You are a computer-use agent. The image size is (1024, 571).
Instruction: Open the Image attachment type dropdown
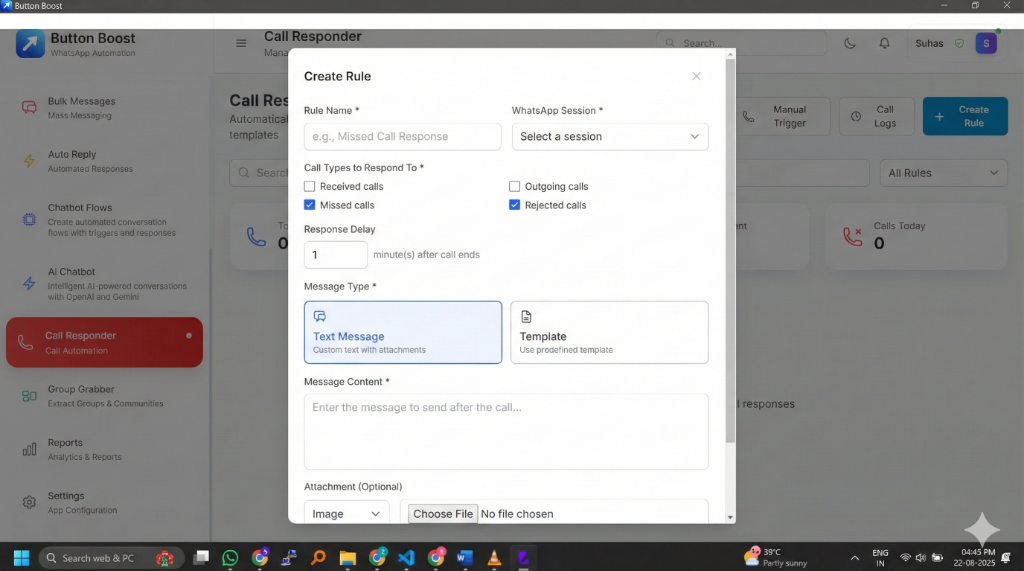346,514
